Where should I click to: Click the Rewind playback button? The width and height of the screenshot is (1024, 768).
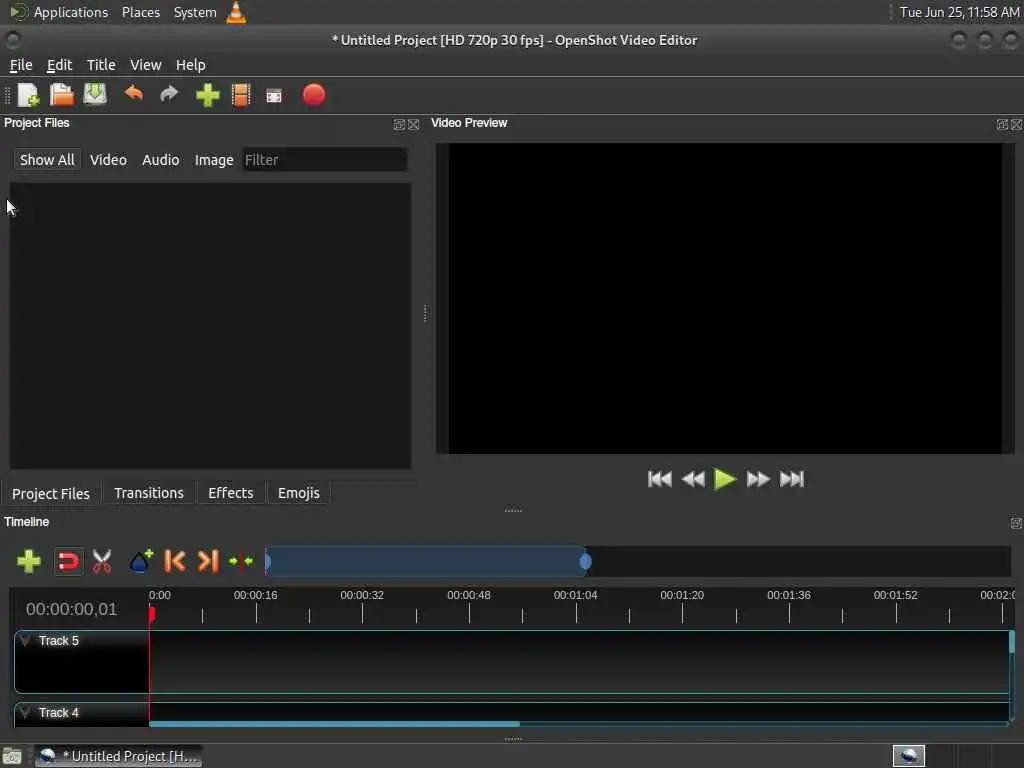(x=693, y=479)
